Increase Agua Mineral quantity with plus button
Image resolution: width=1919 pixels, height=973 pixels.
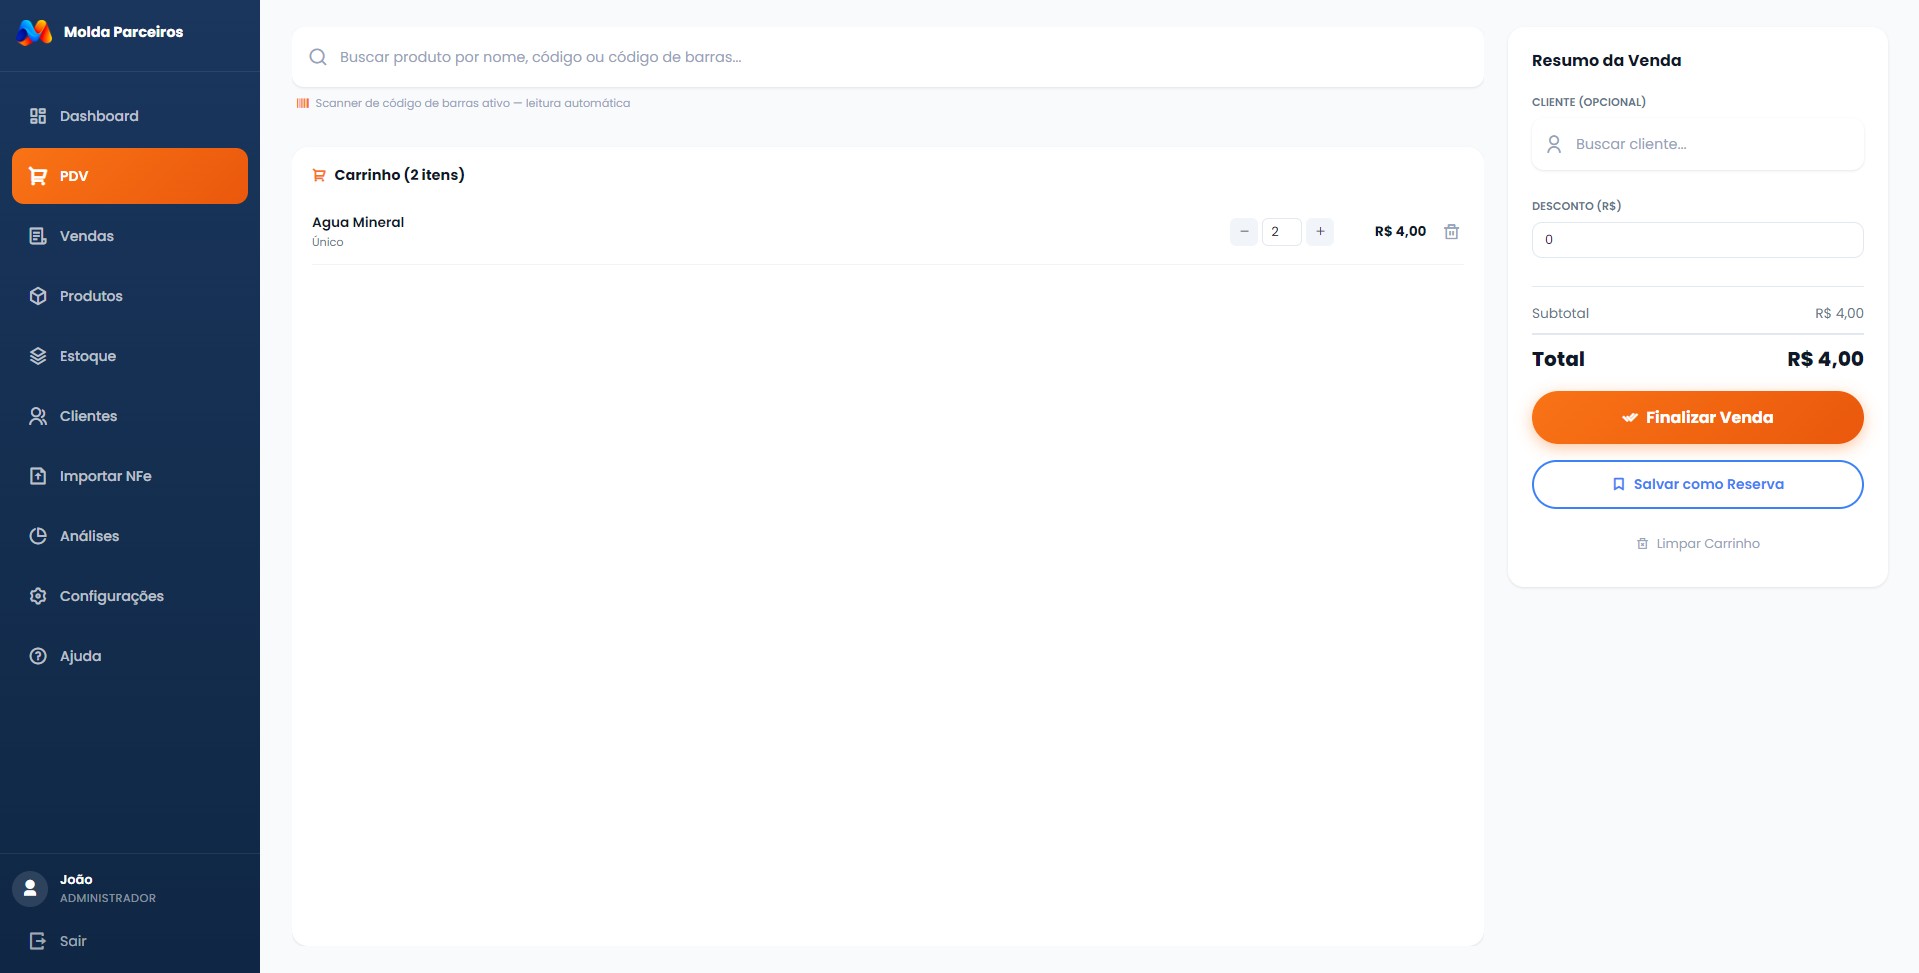pyautogui.click(x=1320, y=232)
